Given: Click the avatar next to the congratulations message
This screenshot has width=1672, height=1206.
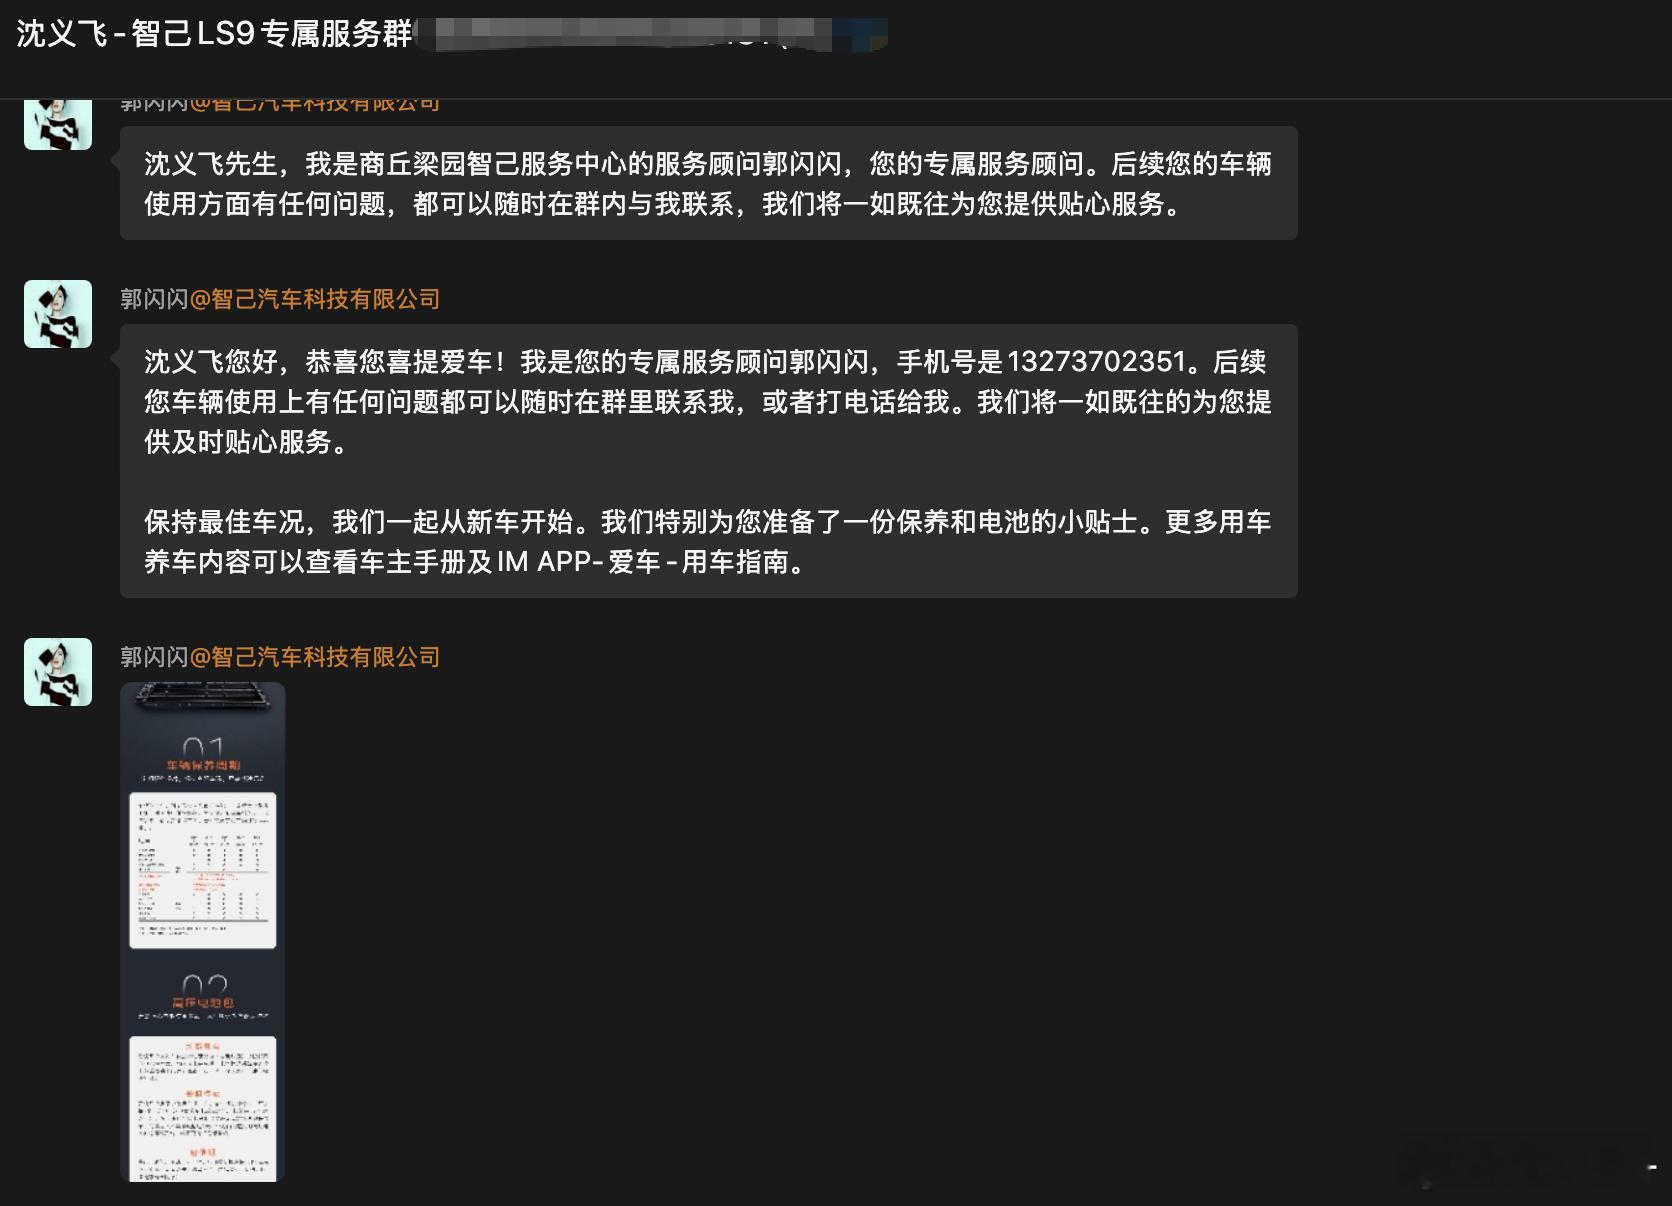Looking at the screenshot, I should pos(57,313).
